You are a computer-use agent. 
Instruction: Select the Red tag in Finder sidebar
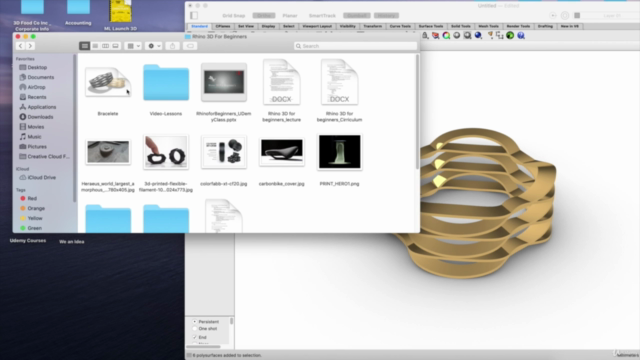point(29,198)
